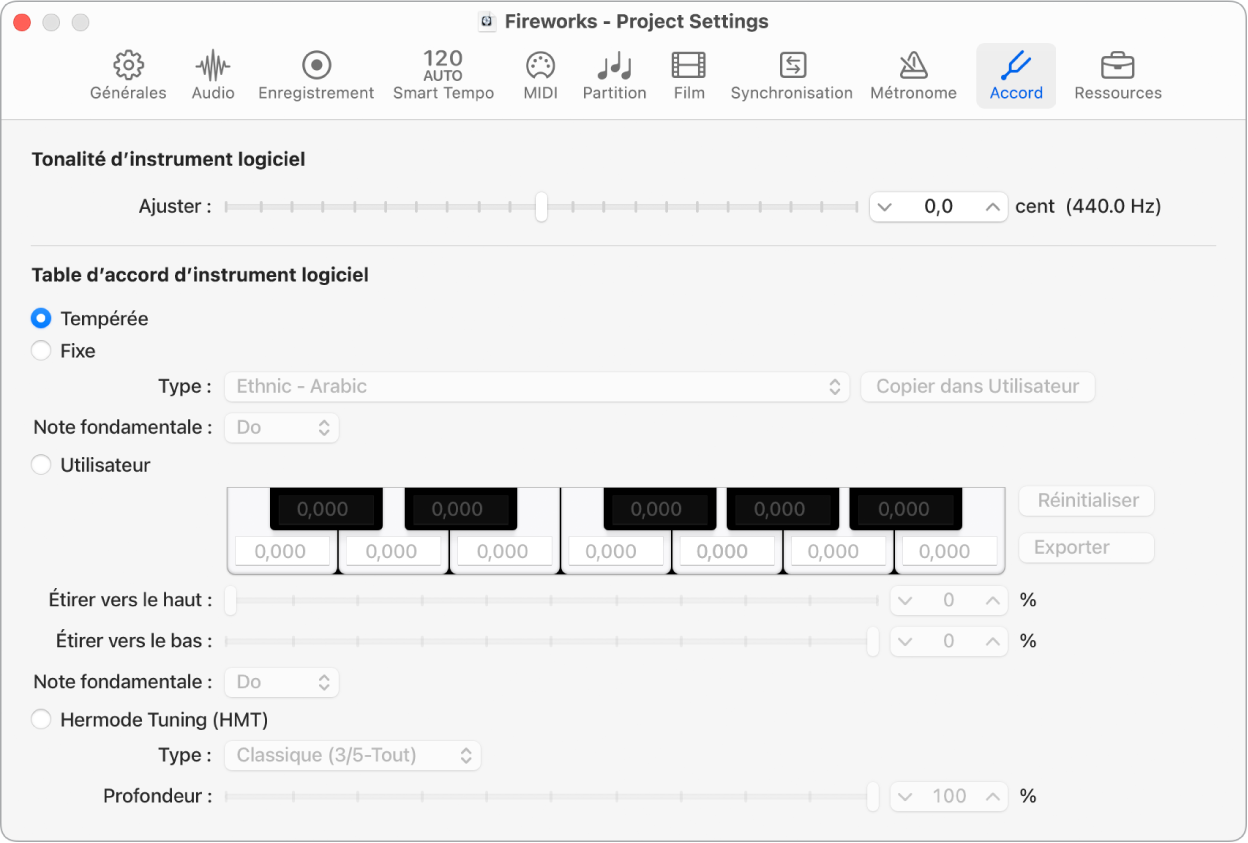Open the Synchronisation settings icon

click(x=791, y=66)
